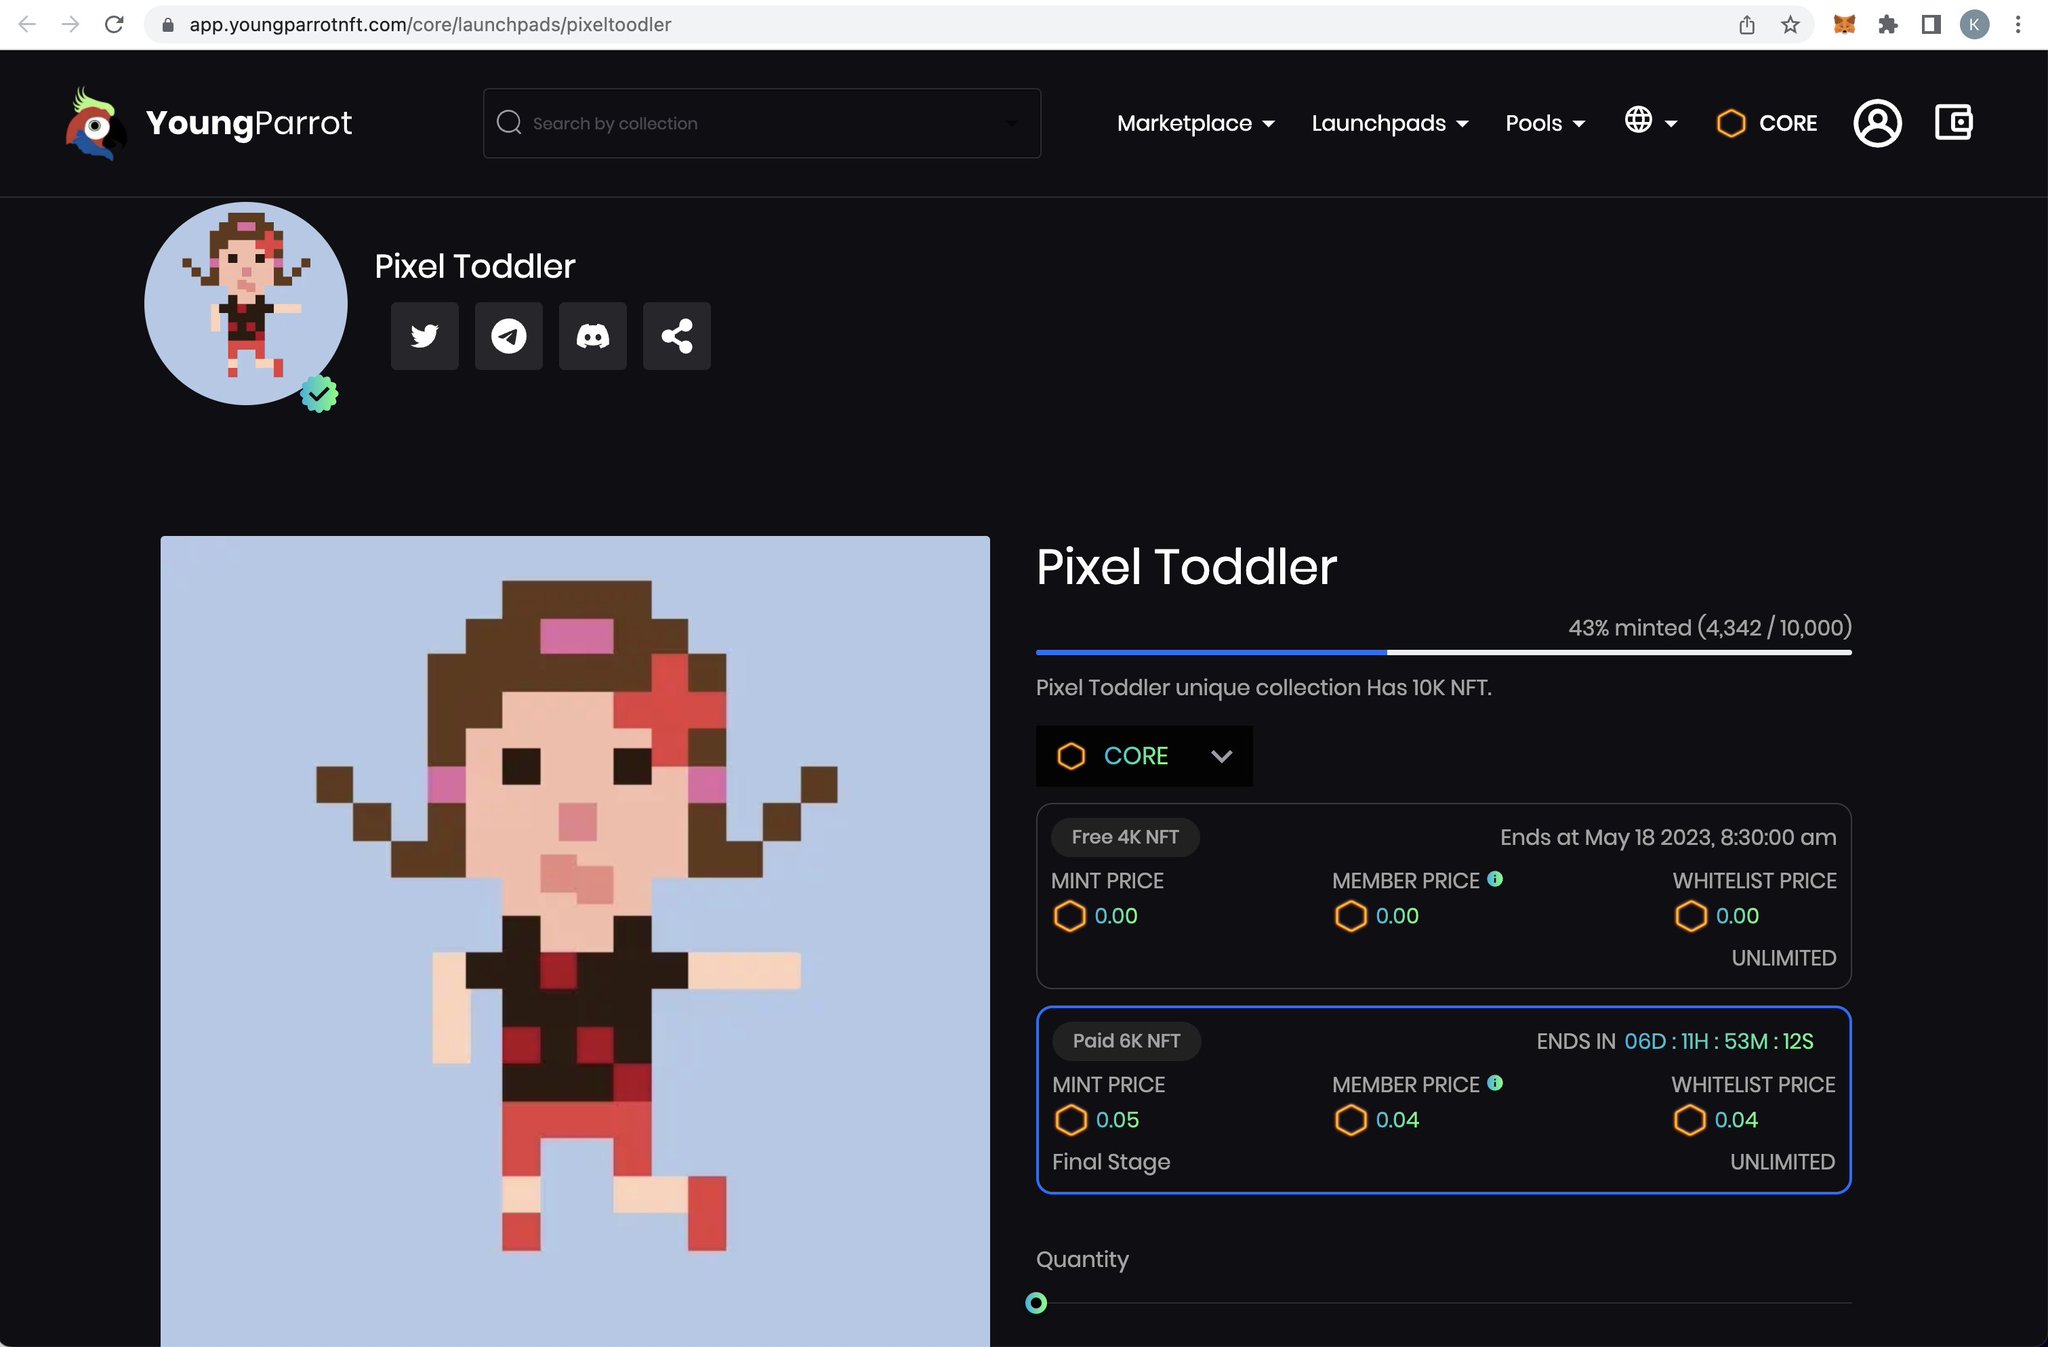Open the Telegram channel icon

(508, 336)
